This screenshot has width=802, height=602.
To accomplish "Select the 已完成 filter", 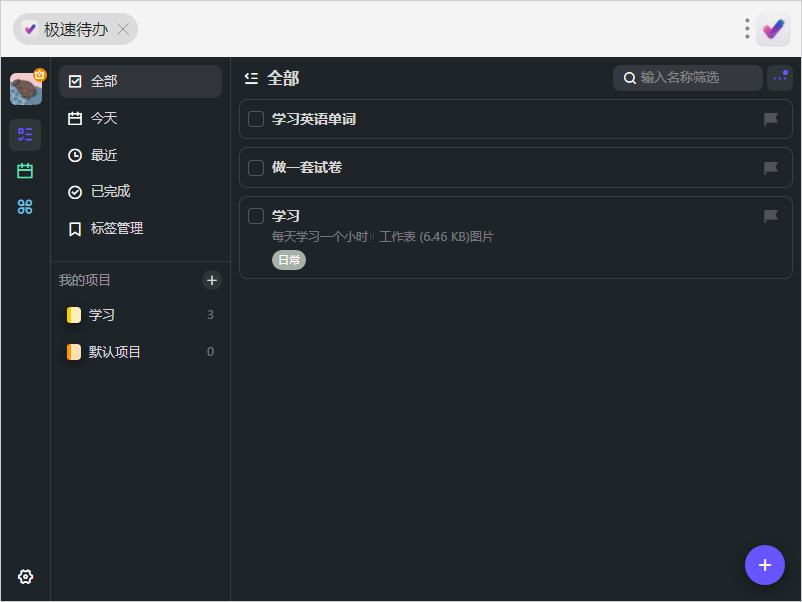I will tap(140, 192).
